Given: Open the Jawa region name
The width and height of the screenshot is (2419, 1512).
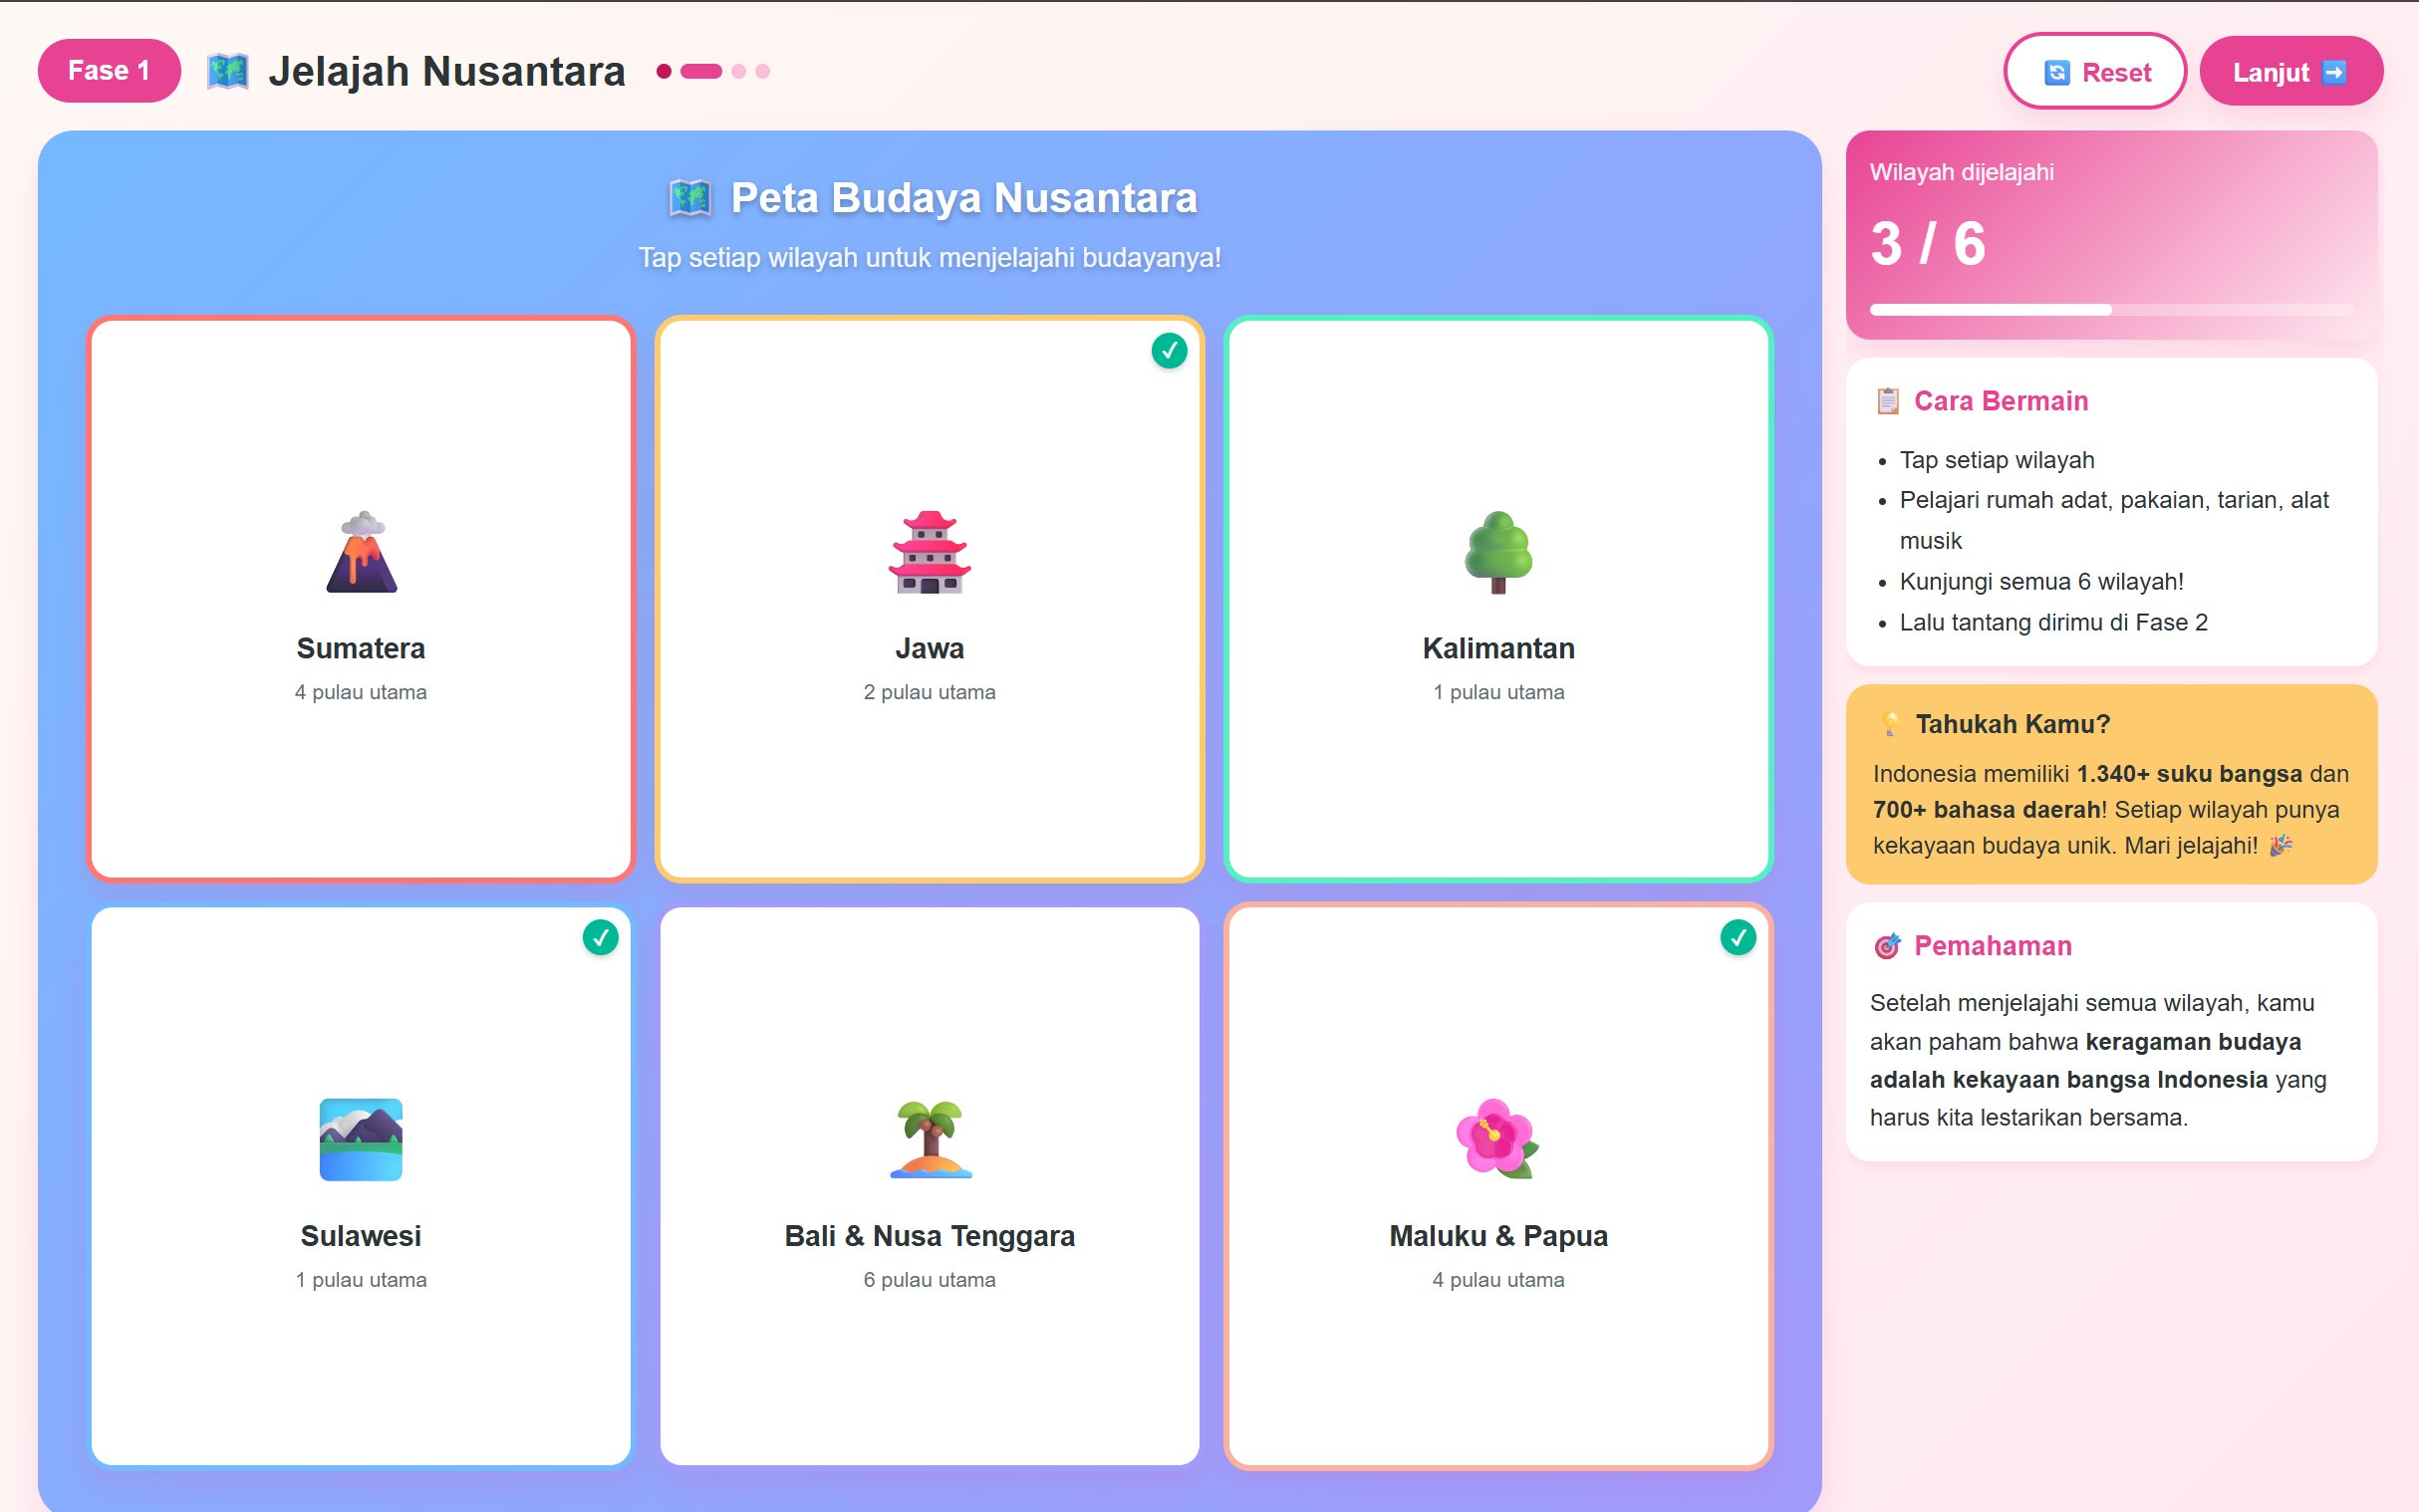Looking at the screenshot, I should coord(929,648).
